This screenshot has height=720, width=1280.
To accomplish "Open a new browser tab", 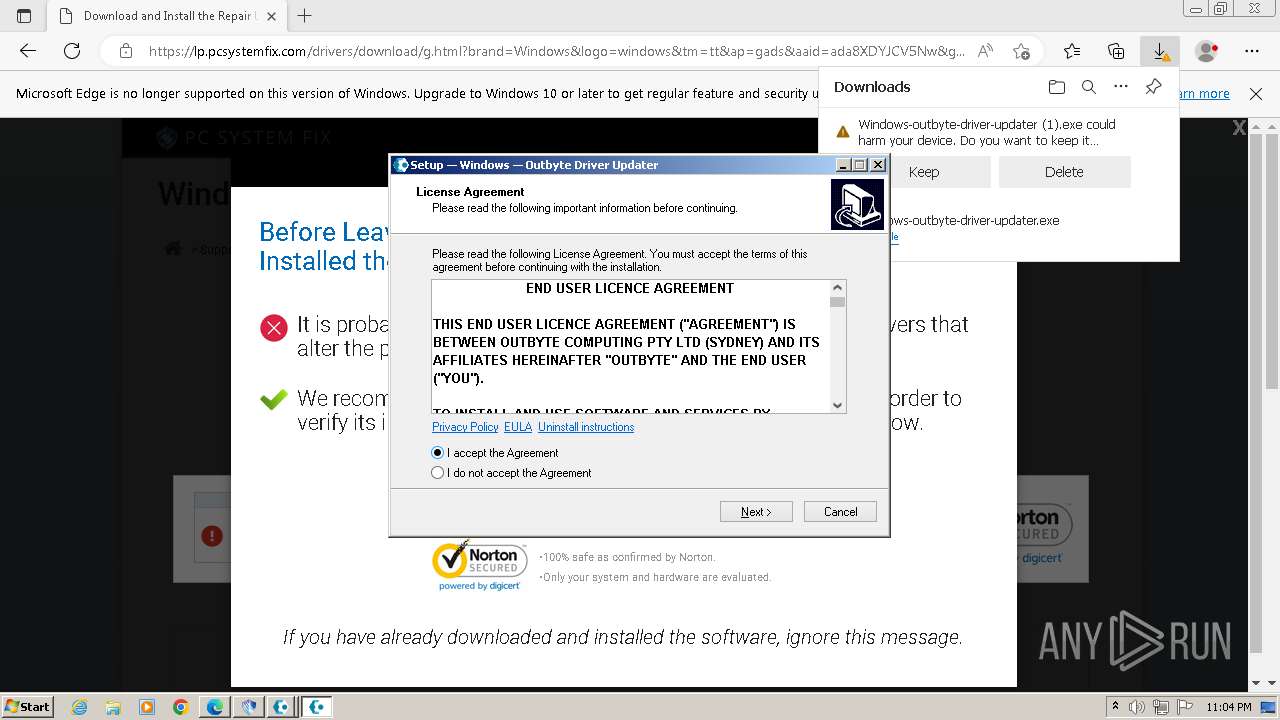I will tap(305, 16).
